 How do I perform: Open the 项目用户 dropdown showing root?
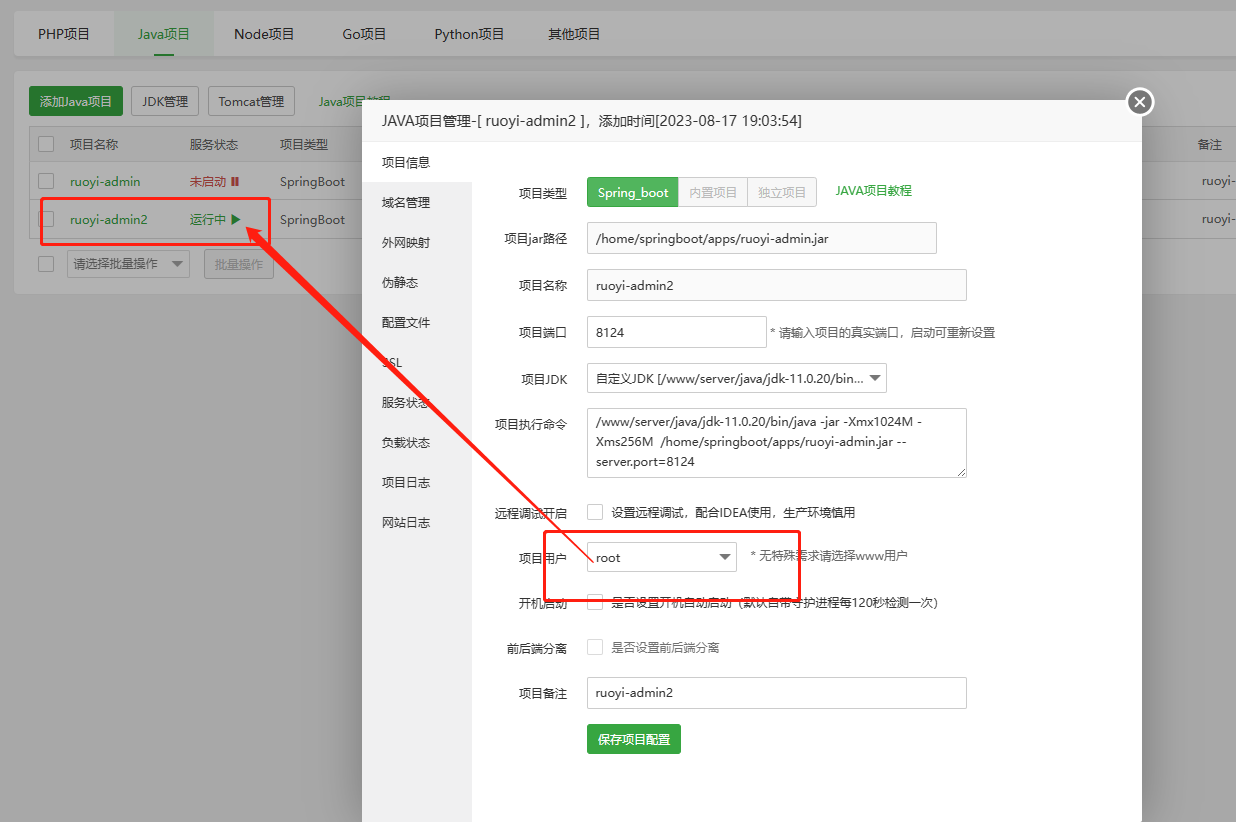click(662, 557)
